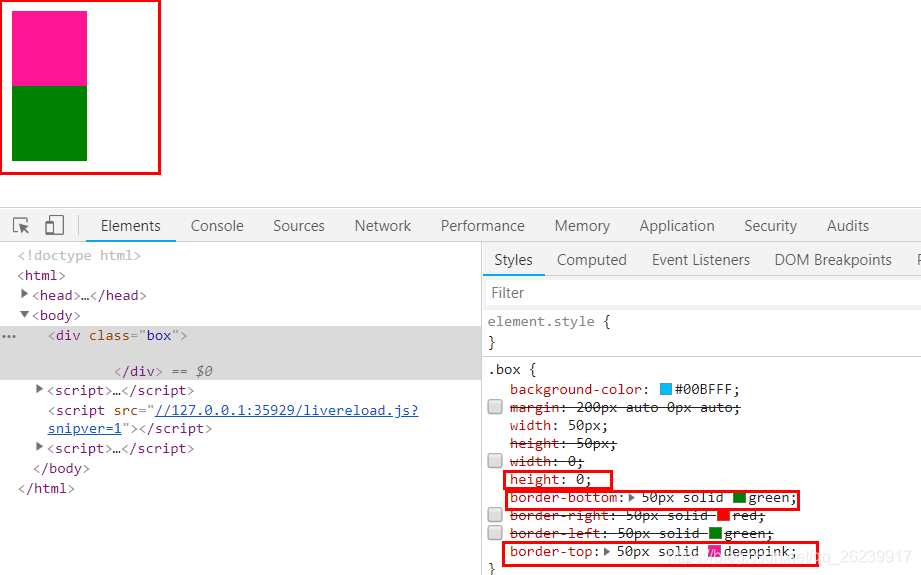Expand border-bottom shorthand property triangle
The height and width of the screenshot is (575, 921).
[x=632, y=497]
